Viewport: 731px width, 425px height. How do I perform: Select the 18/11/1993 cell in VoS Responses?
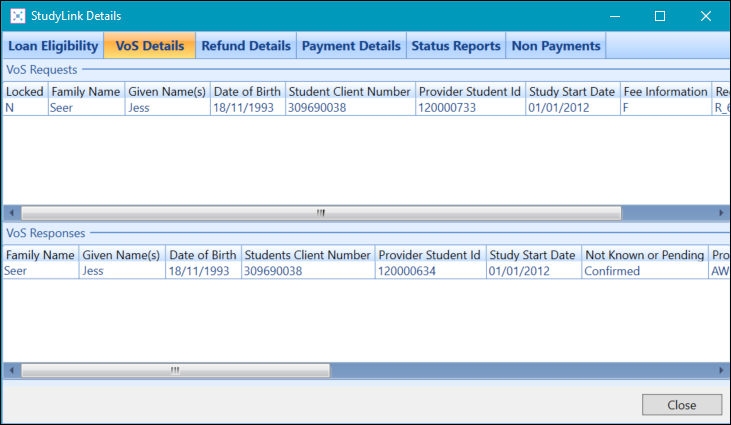(203, 271)
